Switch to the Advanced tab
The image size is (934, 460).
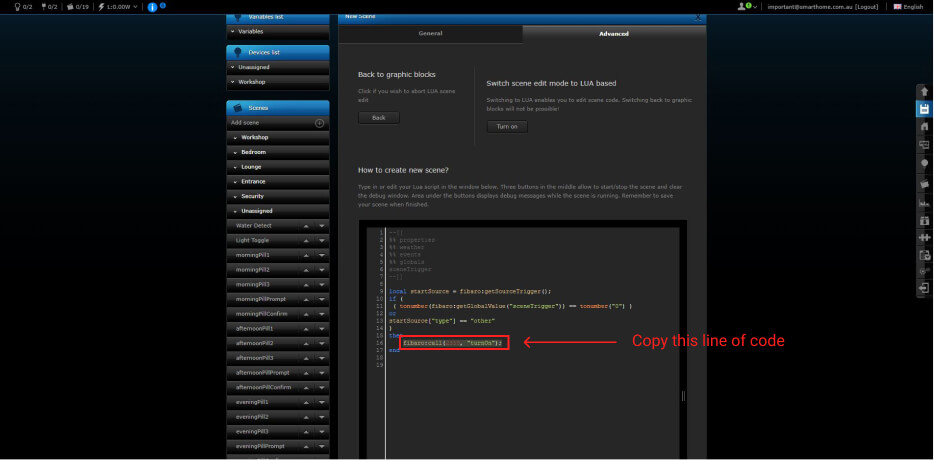[614, 34]
